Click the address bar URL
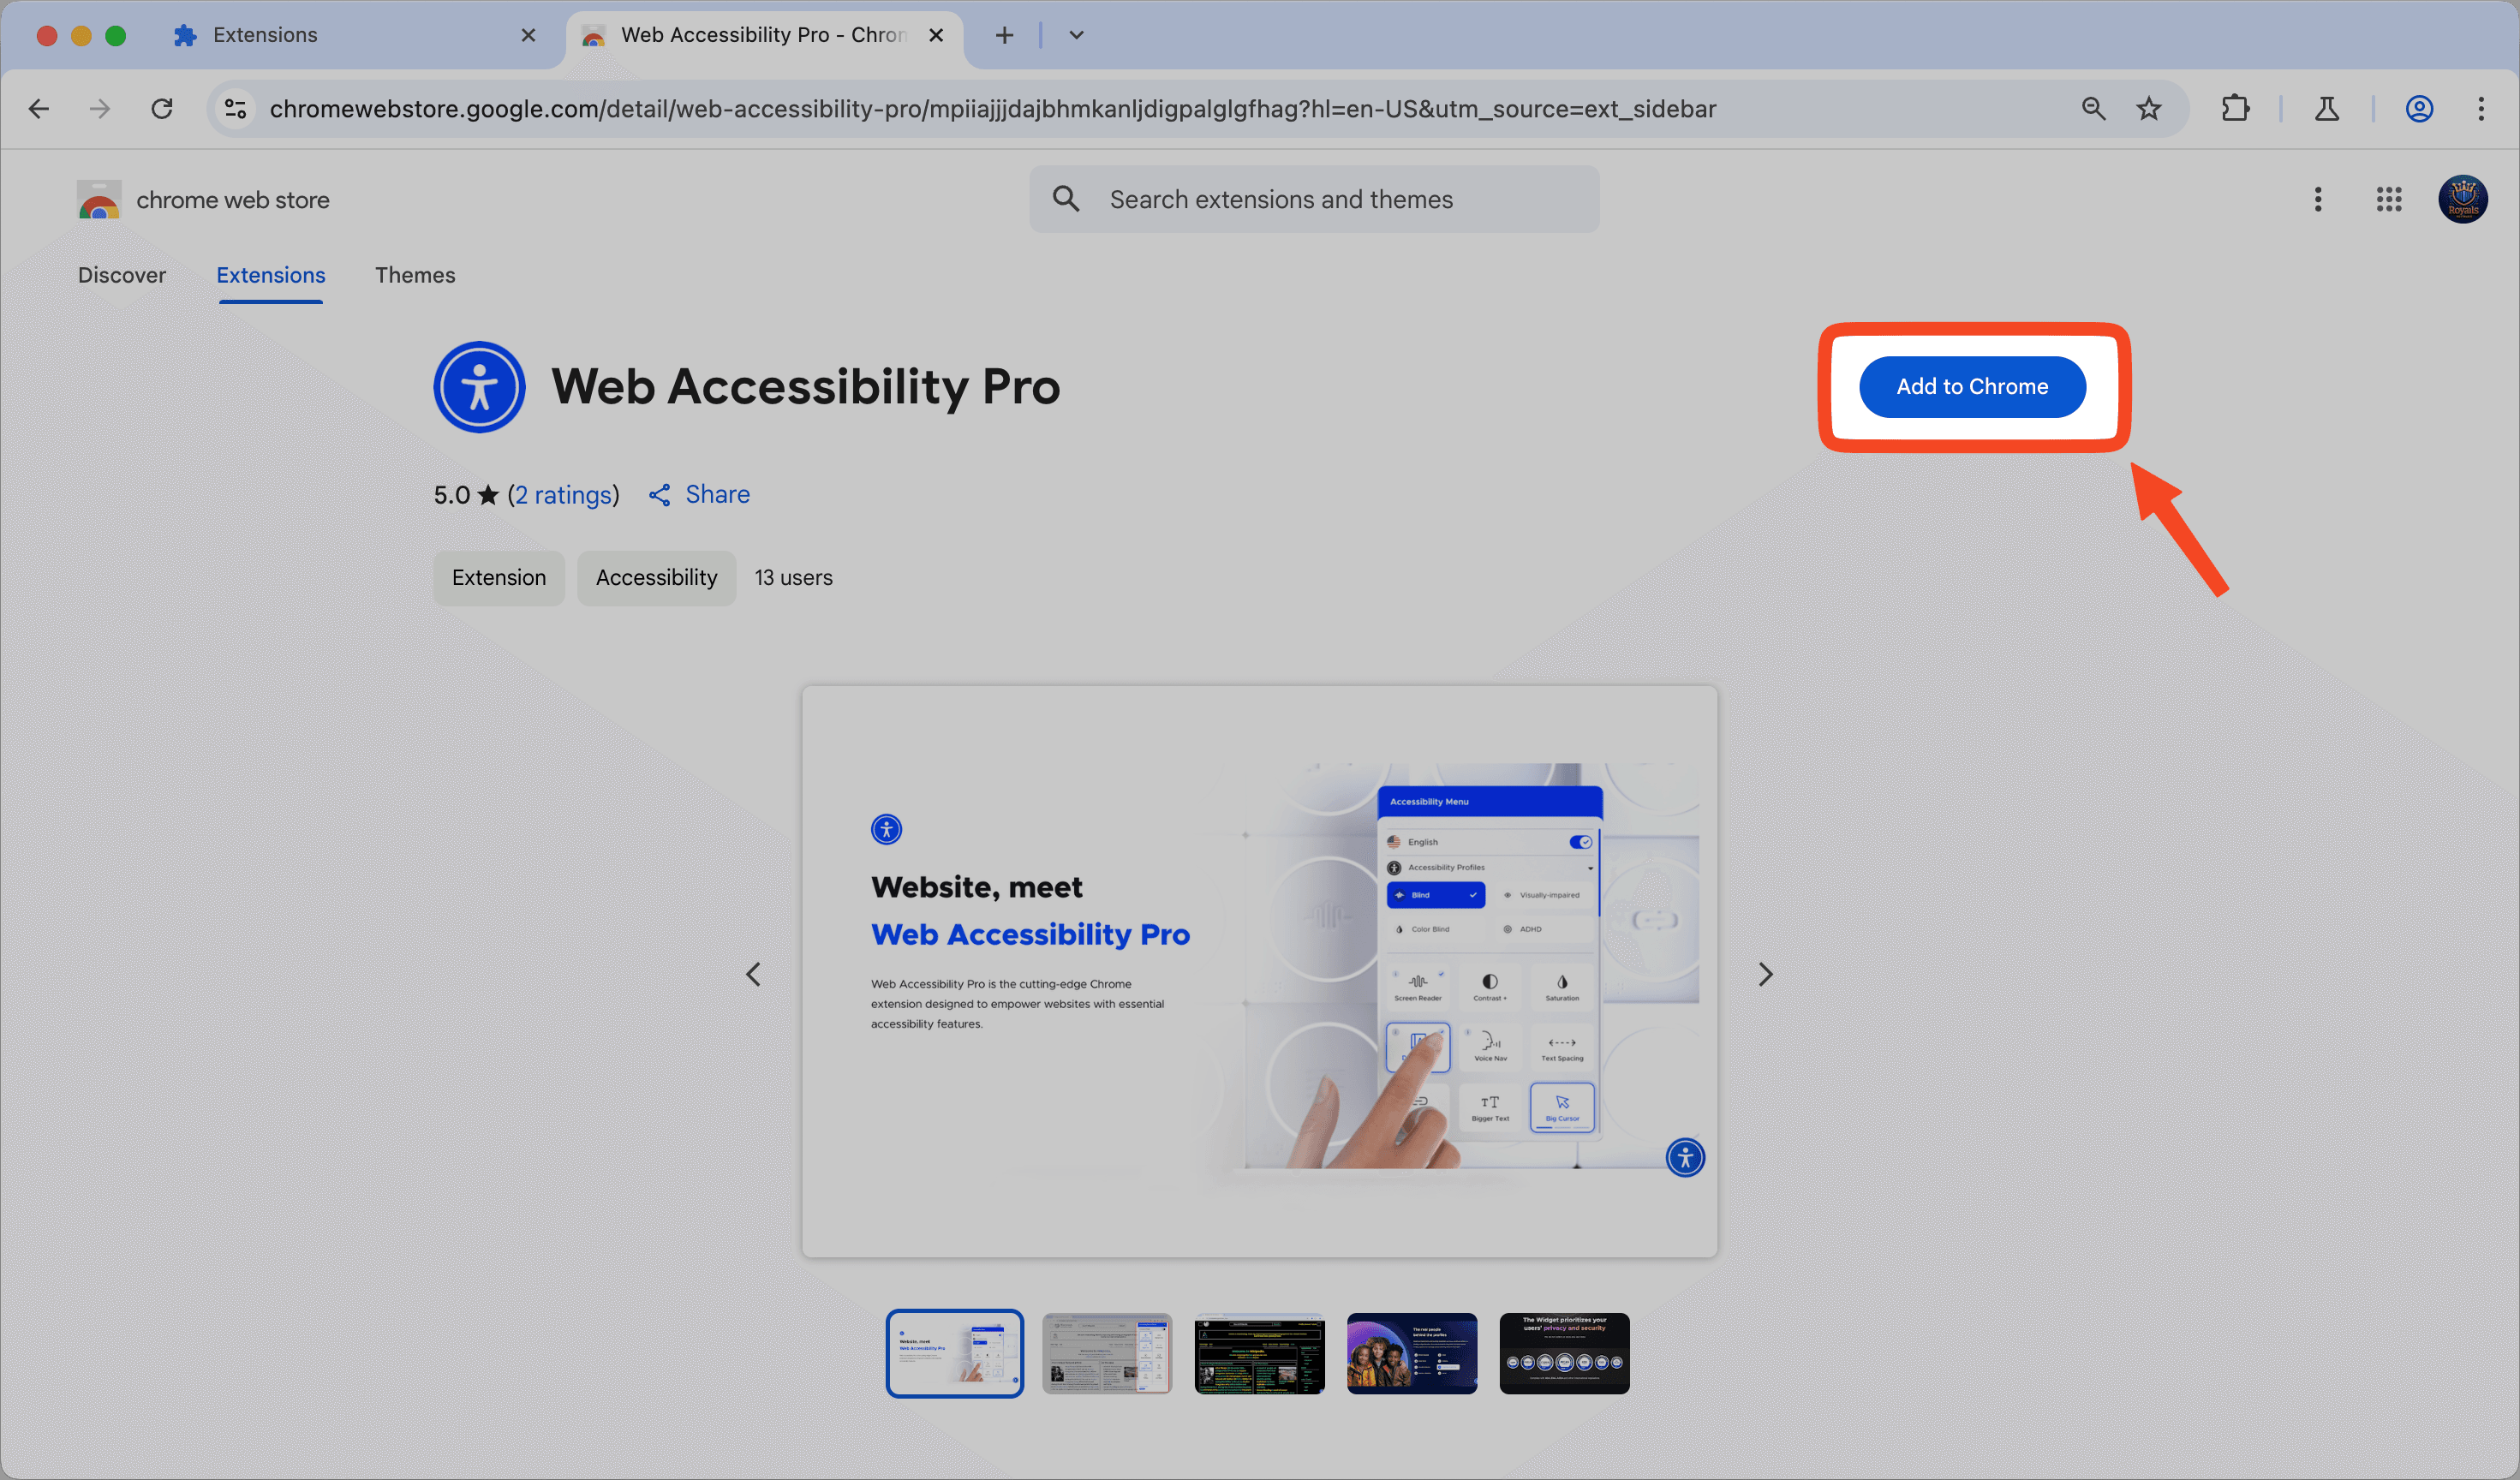Viewport: 2520px width, 1480px height. [x=992, y=109]
